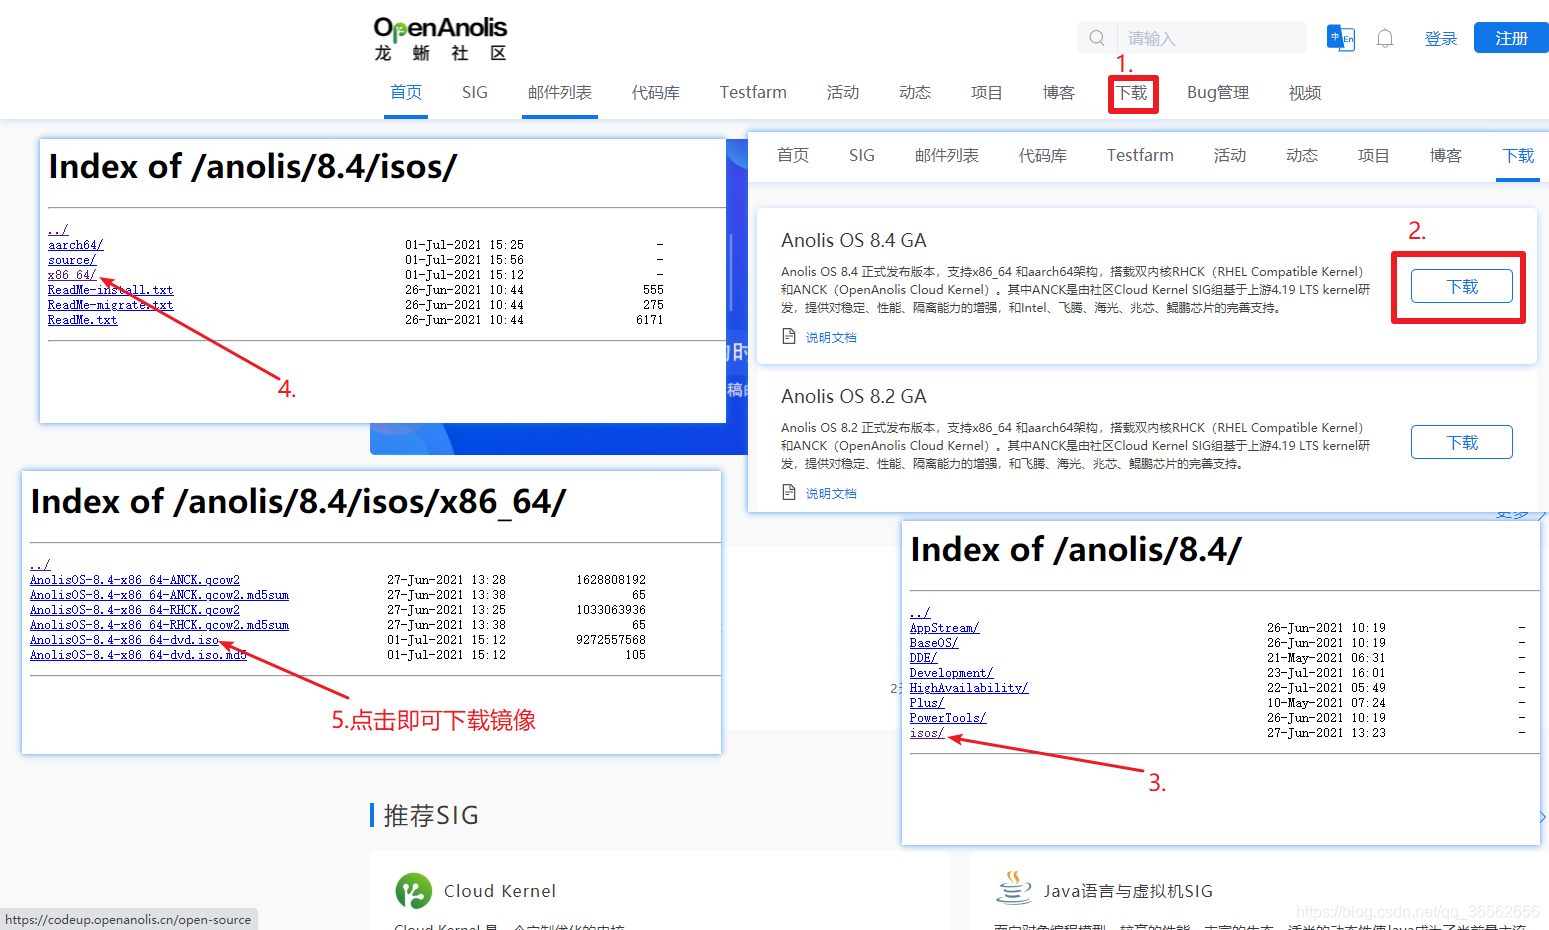Image resolution: width=1549 pixels, height=930 pixels.
Task: Select 博客 tab in the inset download panel
Action: (x=1446, y=155)
